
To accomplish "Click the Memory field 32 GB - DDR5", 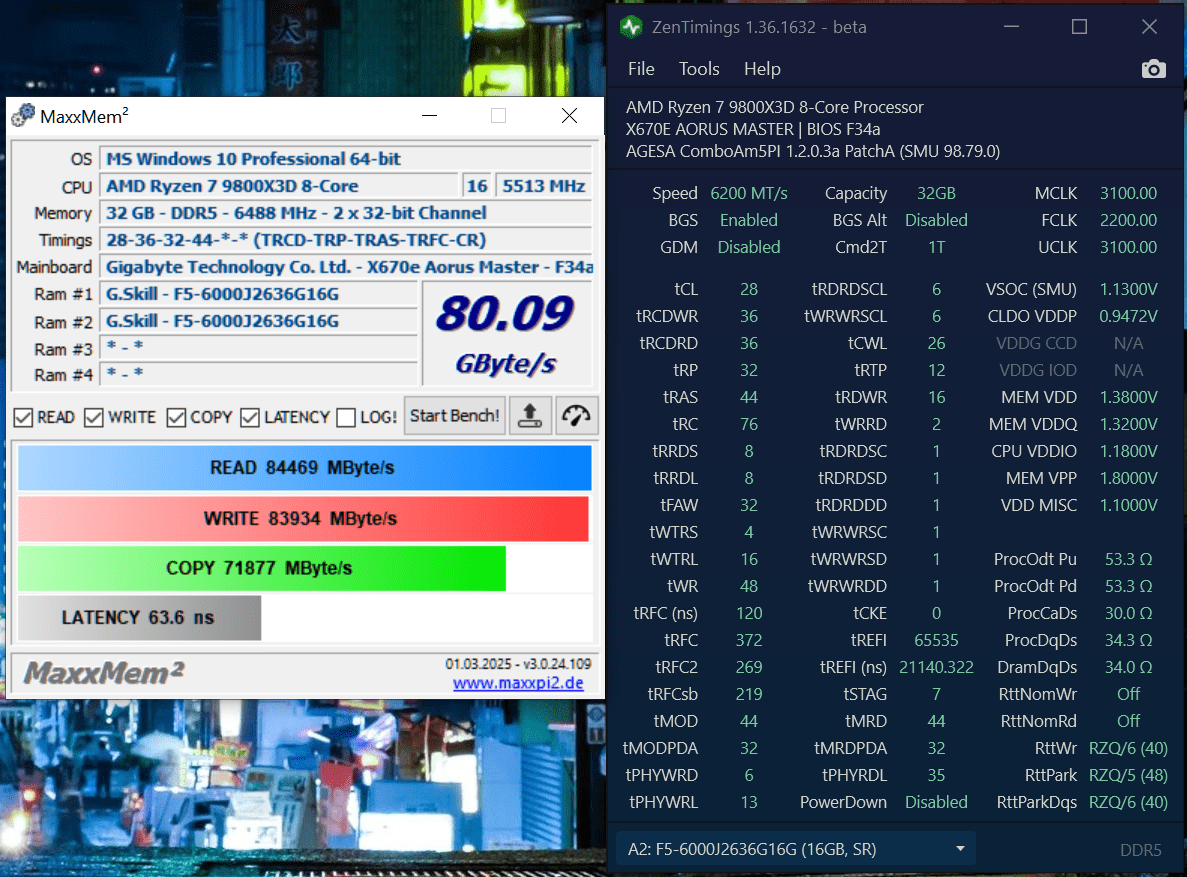I will [x=345, y=213].
